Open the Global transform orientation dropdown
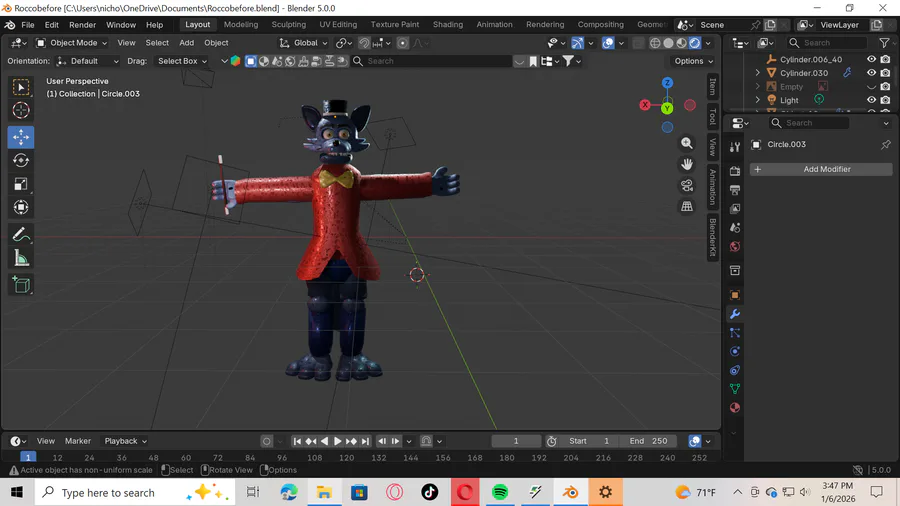 coord(302,43)
